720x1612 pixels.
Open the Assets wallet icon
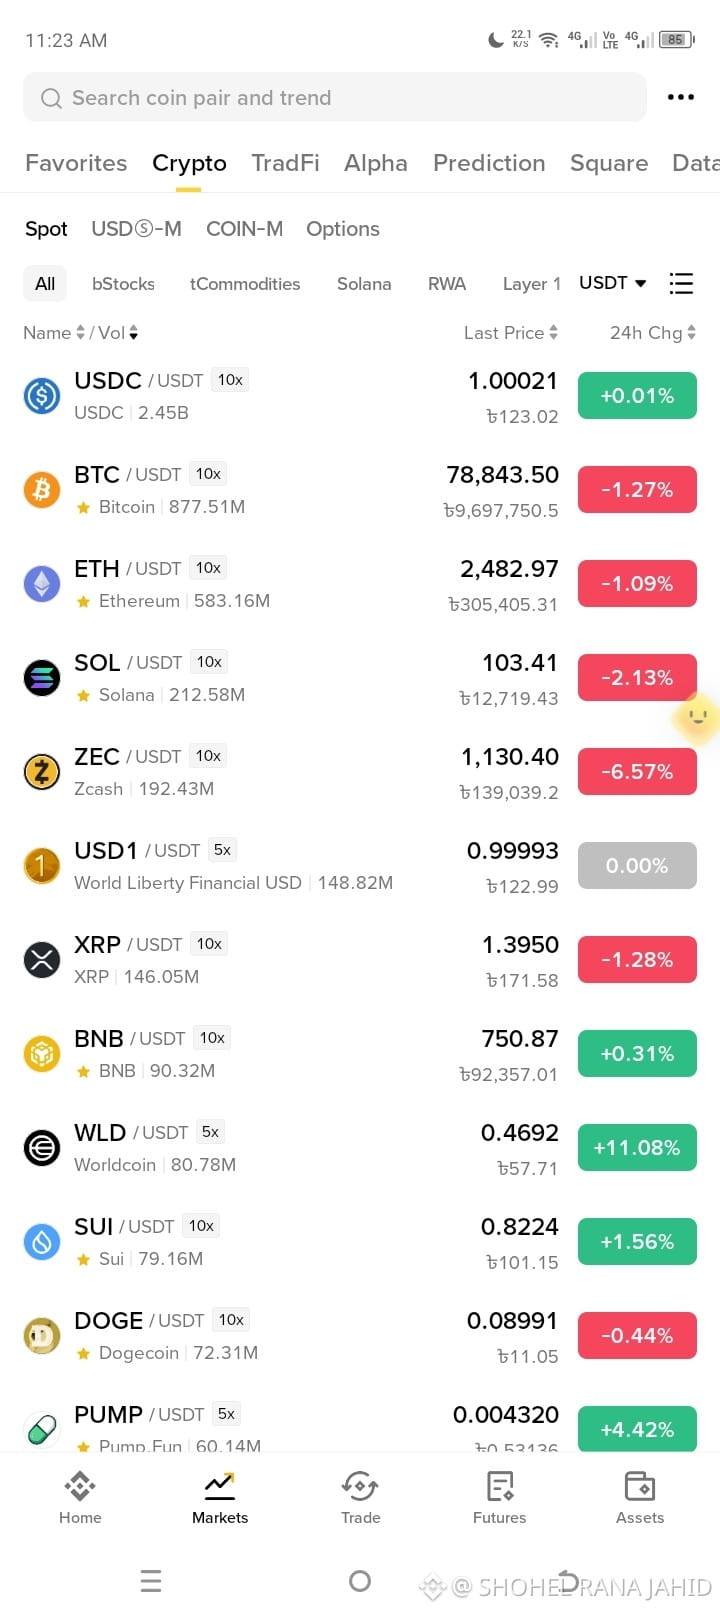coord(640,1486)
